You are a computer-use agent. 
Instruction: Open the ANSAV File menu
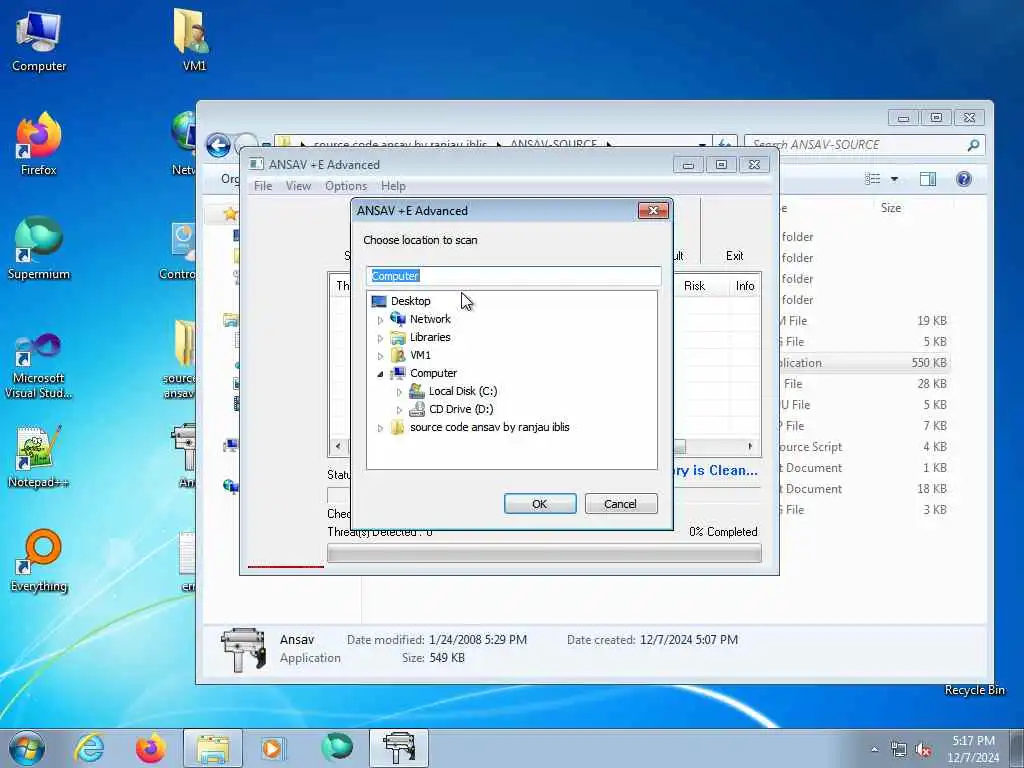coord(263,185)
